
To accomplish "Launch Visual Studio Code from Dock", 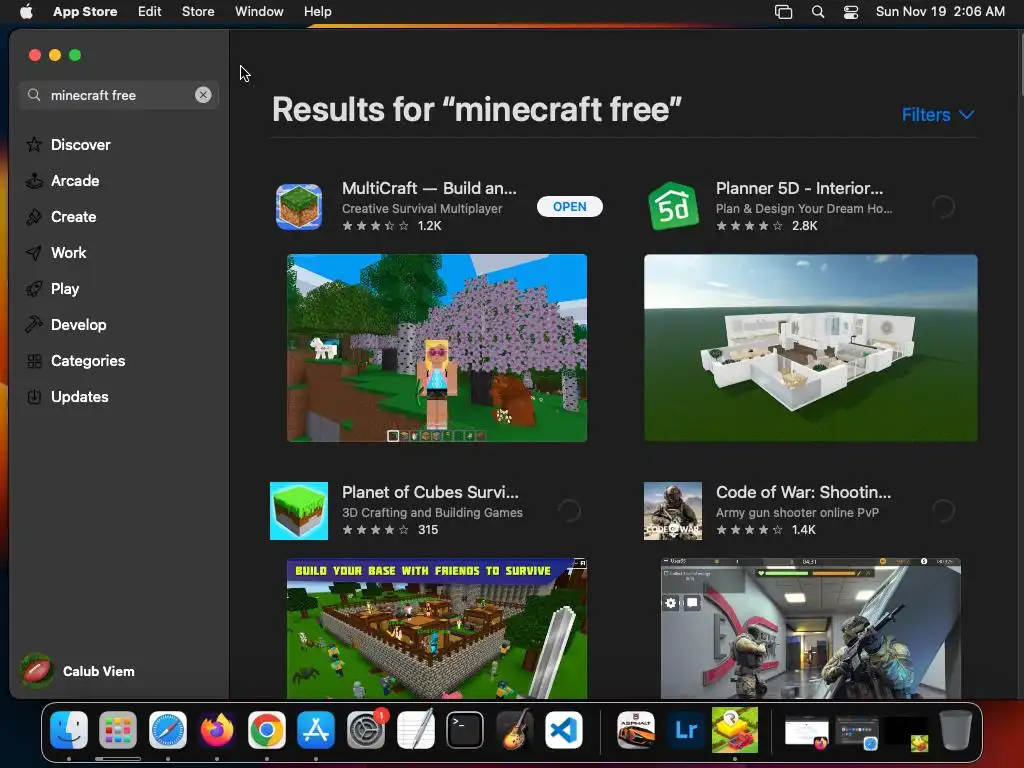I will point(564,730).
